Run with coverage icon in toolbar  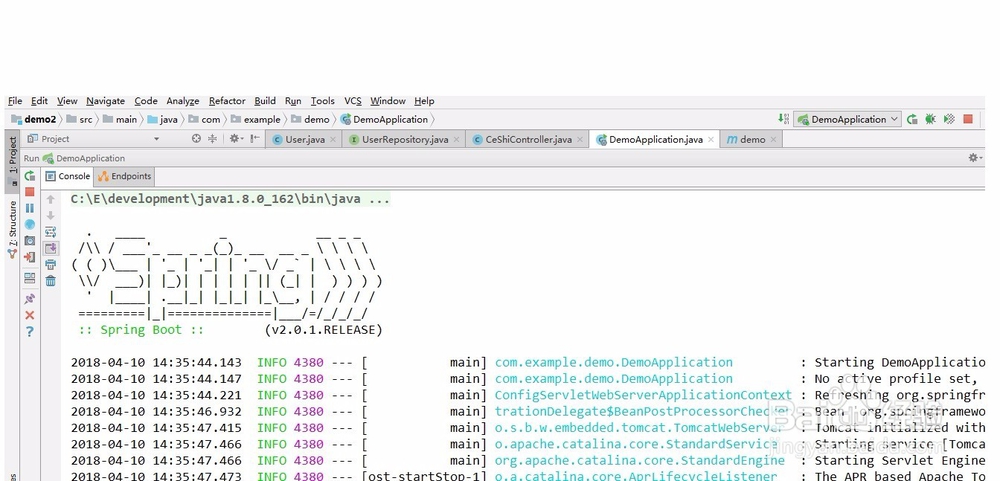pos(949,119)
